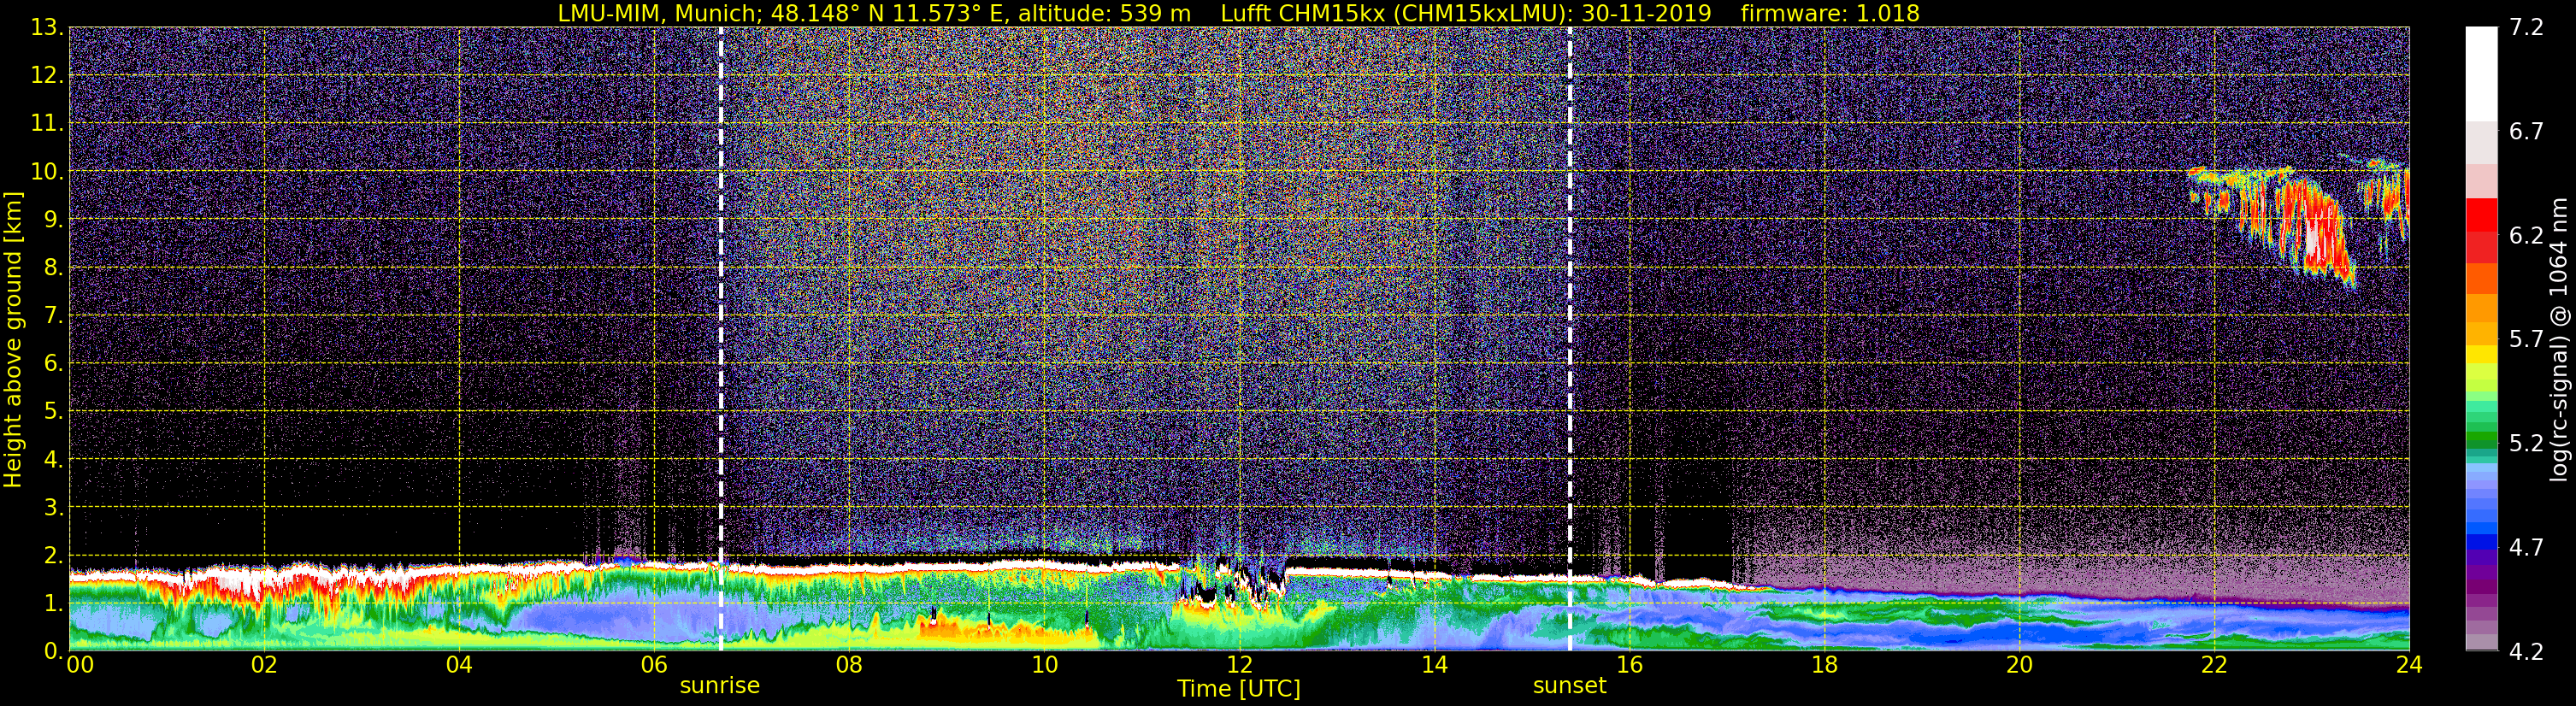Click the 5.7 colorbar tick value
The image size is (2576, 706).
2526,340
